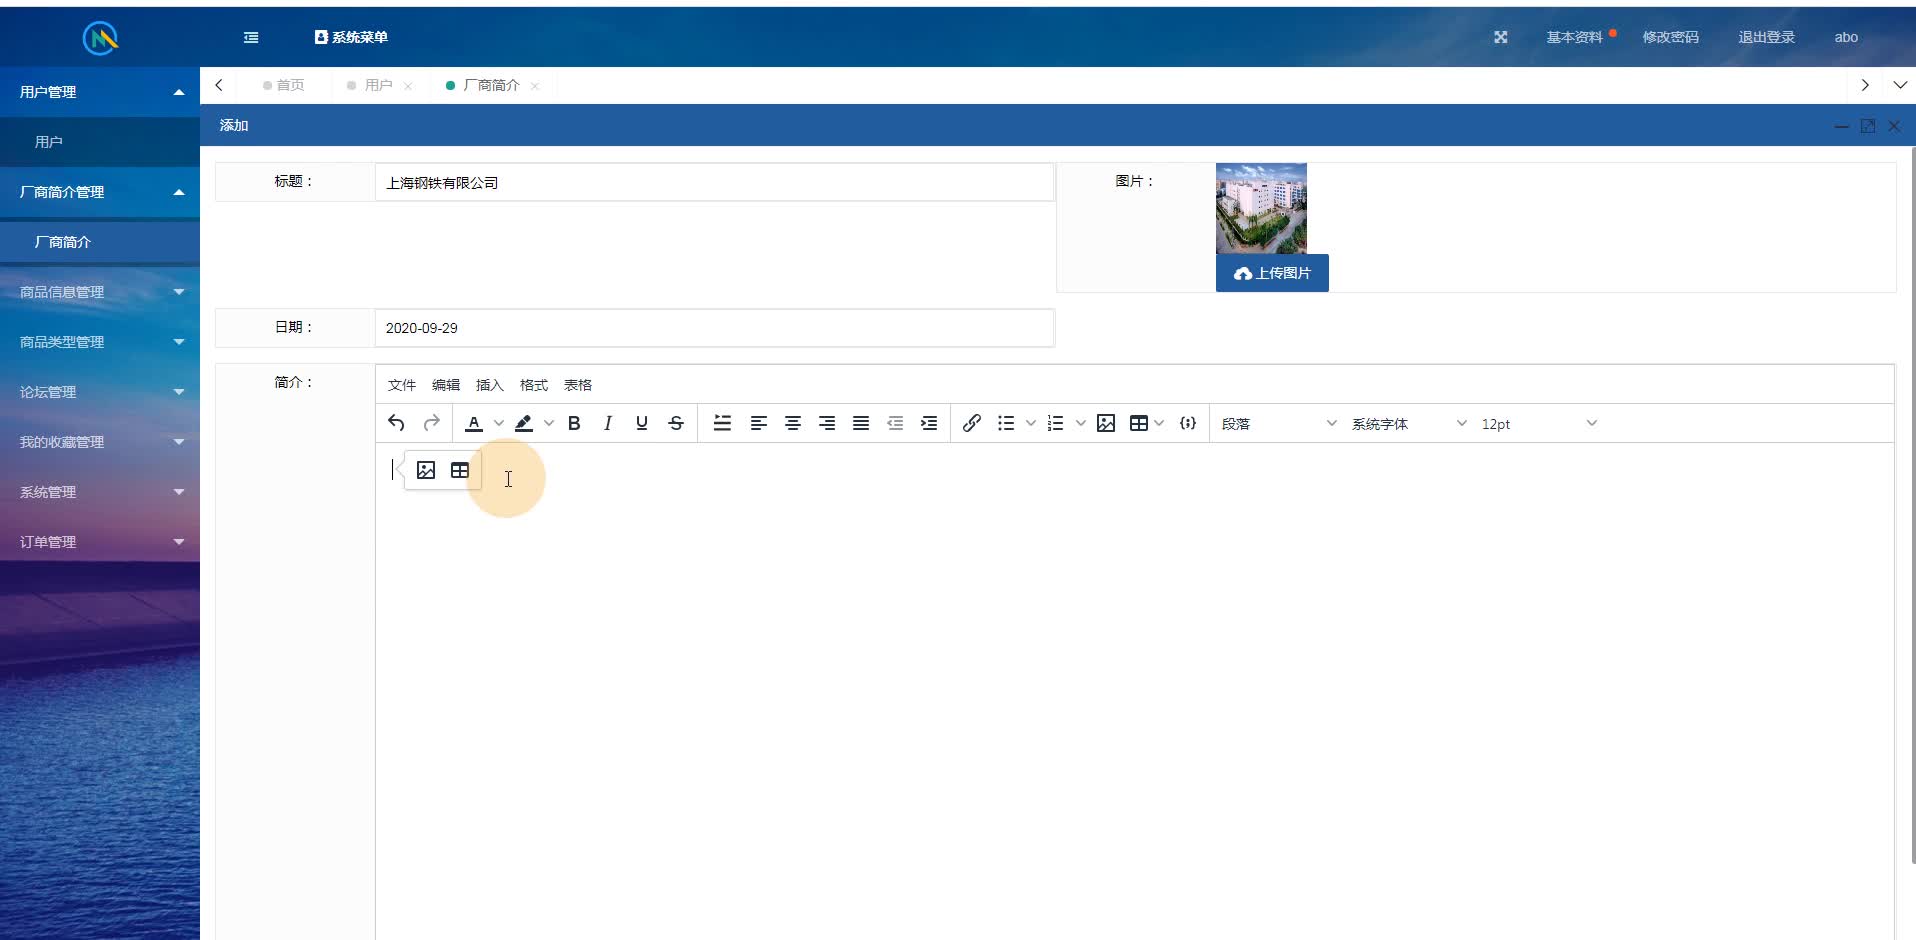Click the 上传图片 upload button
The width and height of the screenshot is (1916, 940).
(x=1271, y=272)
